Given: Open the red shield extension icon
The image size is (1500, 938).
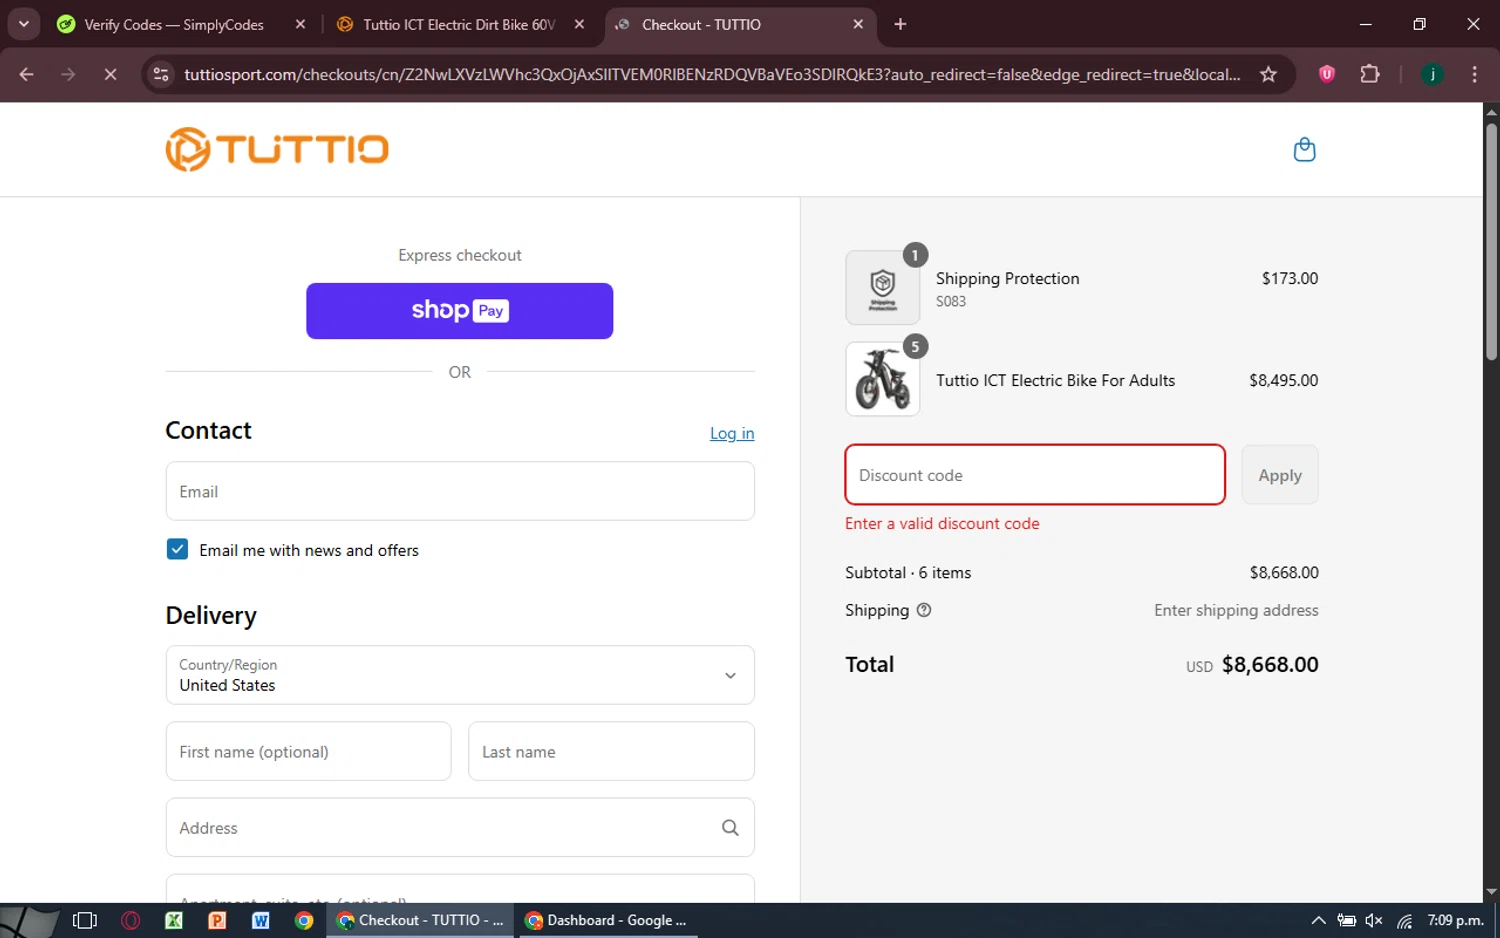Looking at the screenshot, I should (x=1327, y=74).
